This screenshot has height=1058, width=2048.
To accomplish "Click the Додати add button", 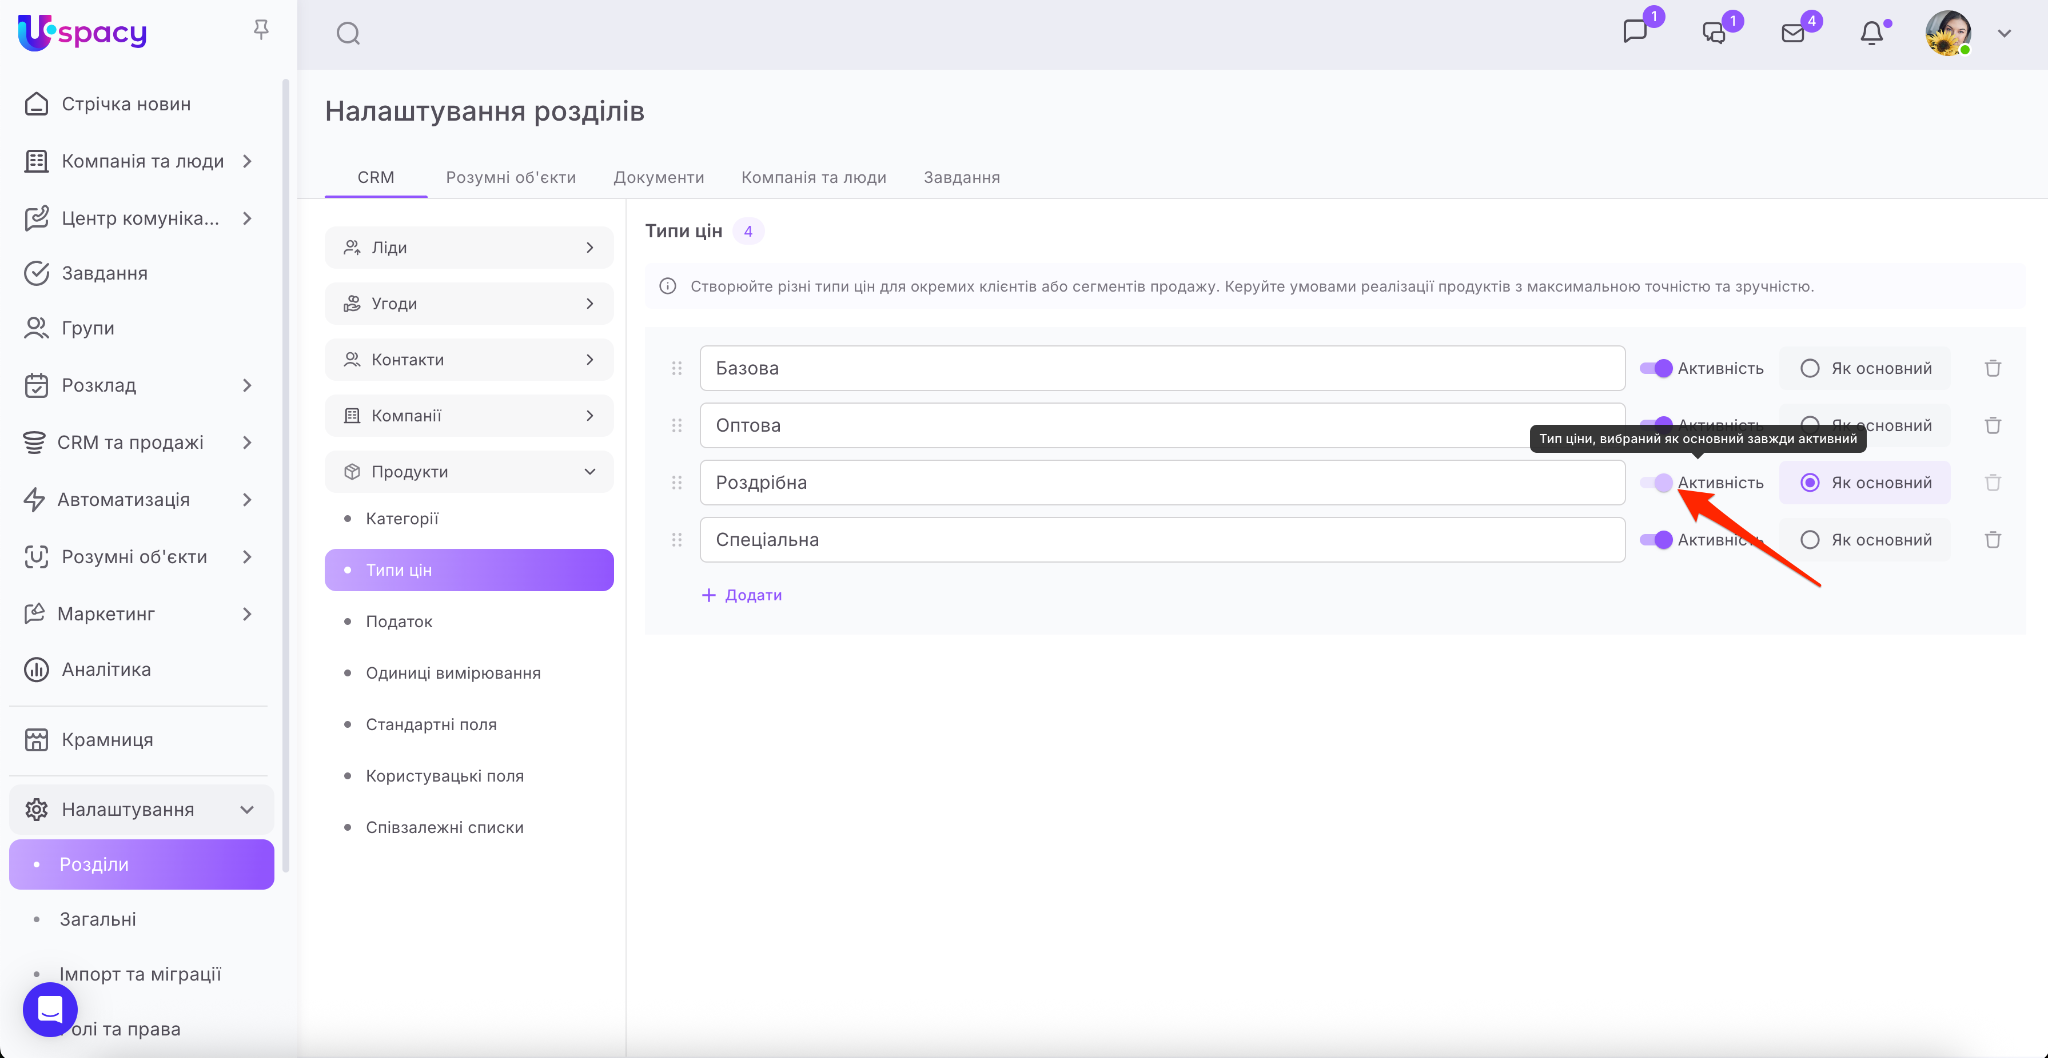I will [742, 595].
